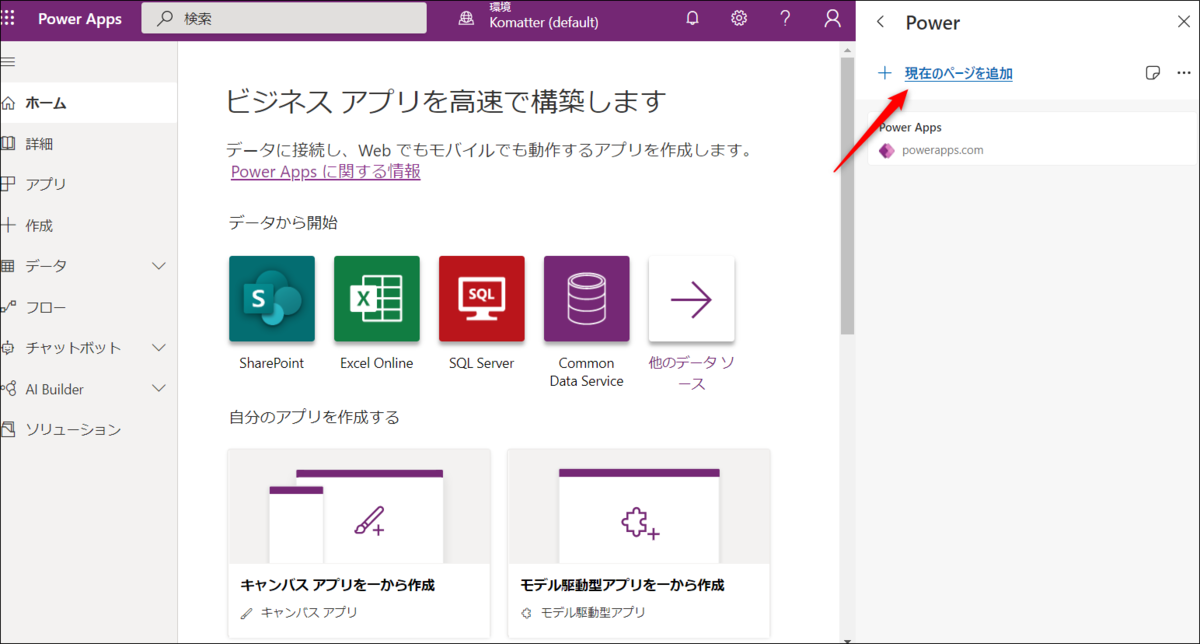The height and width of the screenshot is (644, 1200).
Task: Expand the AI Builder menu chevron
Action: [158, 389]
